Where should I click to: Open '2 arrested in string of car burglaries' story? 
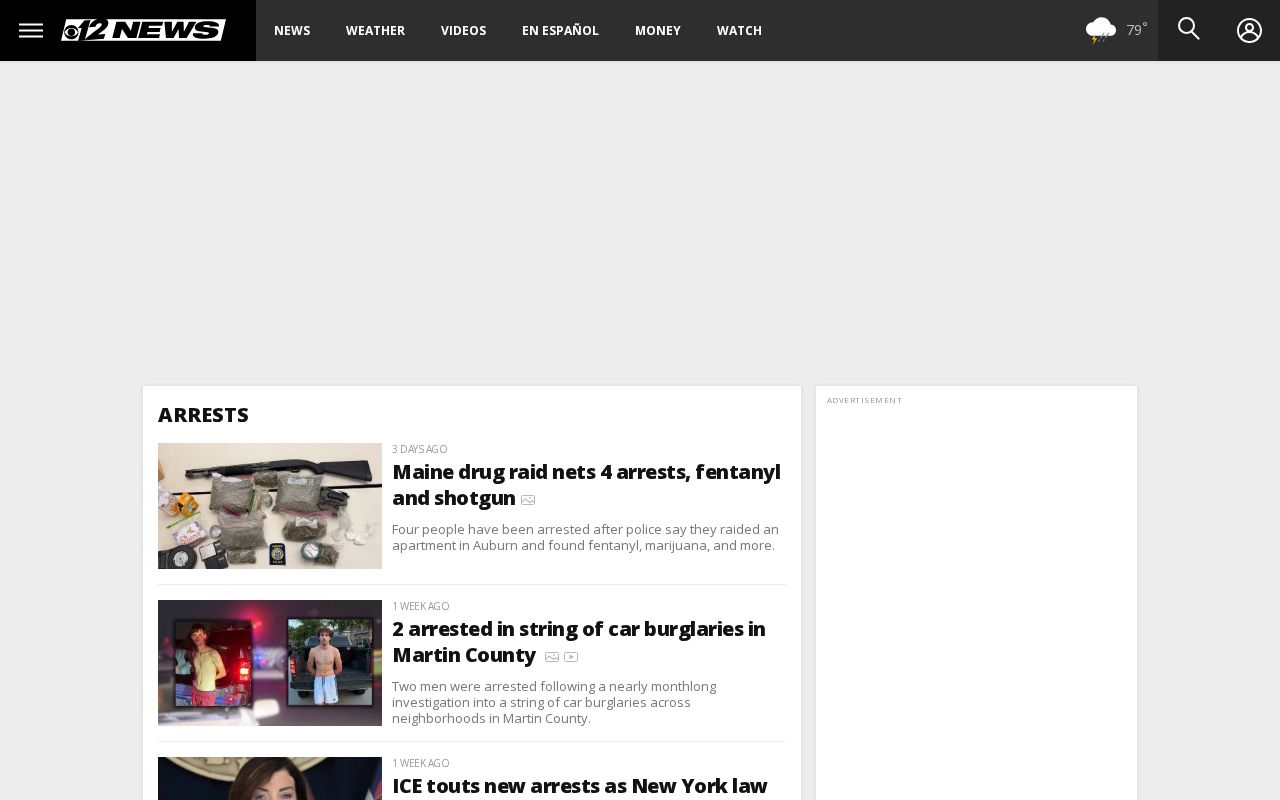(x=578, y=641)
